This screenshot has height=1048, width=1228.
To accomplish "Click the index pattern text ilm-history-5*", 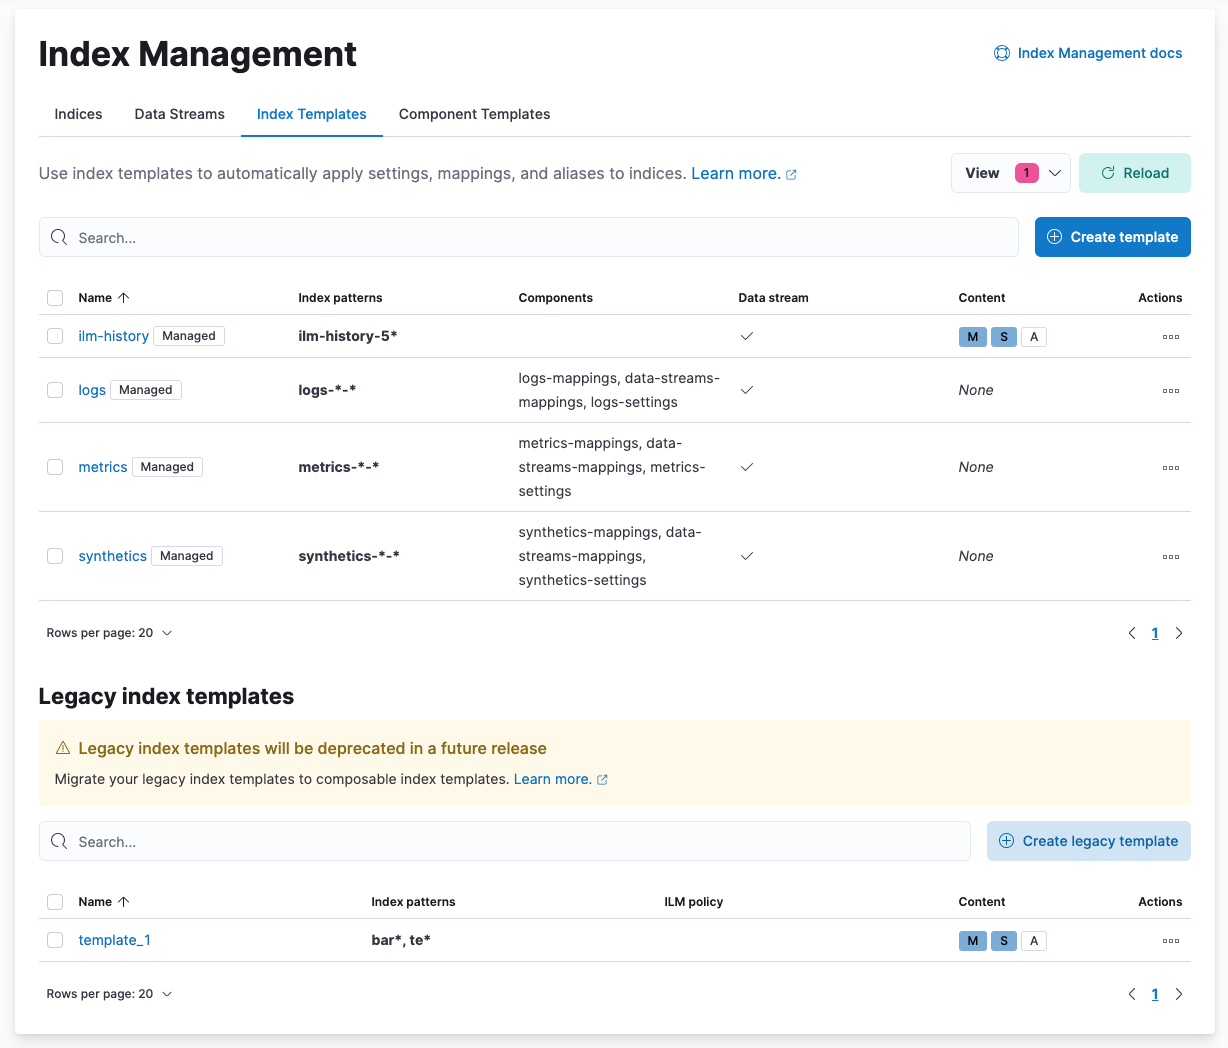I will pyautogui.click(x=348, y=336).
